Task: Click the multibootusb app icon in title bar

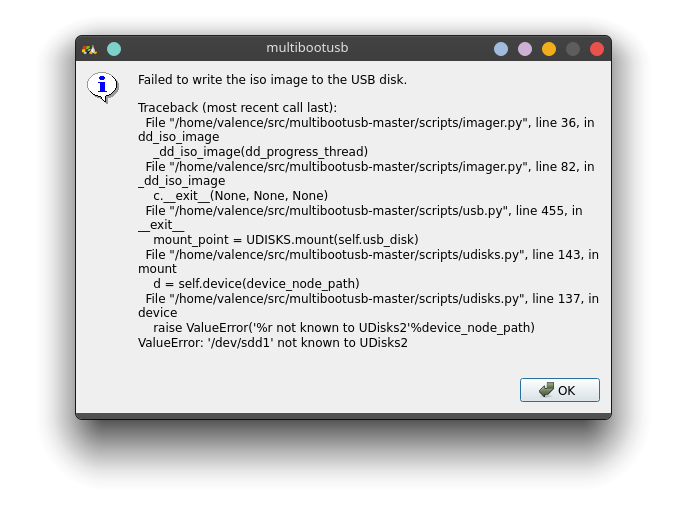Action: click(x=89, y=49)
